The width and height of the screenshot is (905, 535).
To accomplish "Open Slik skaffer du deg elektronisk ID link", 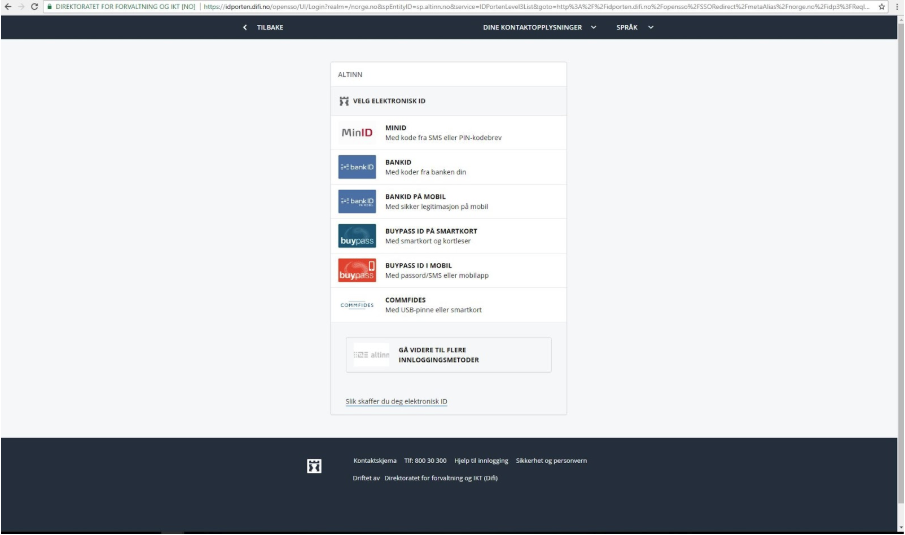I will coord(396,401).
